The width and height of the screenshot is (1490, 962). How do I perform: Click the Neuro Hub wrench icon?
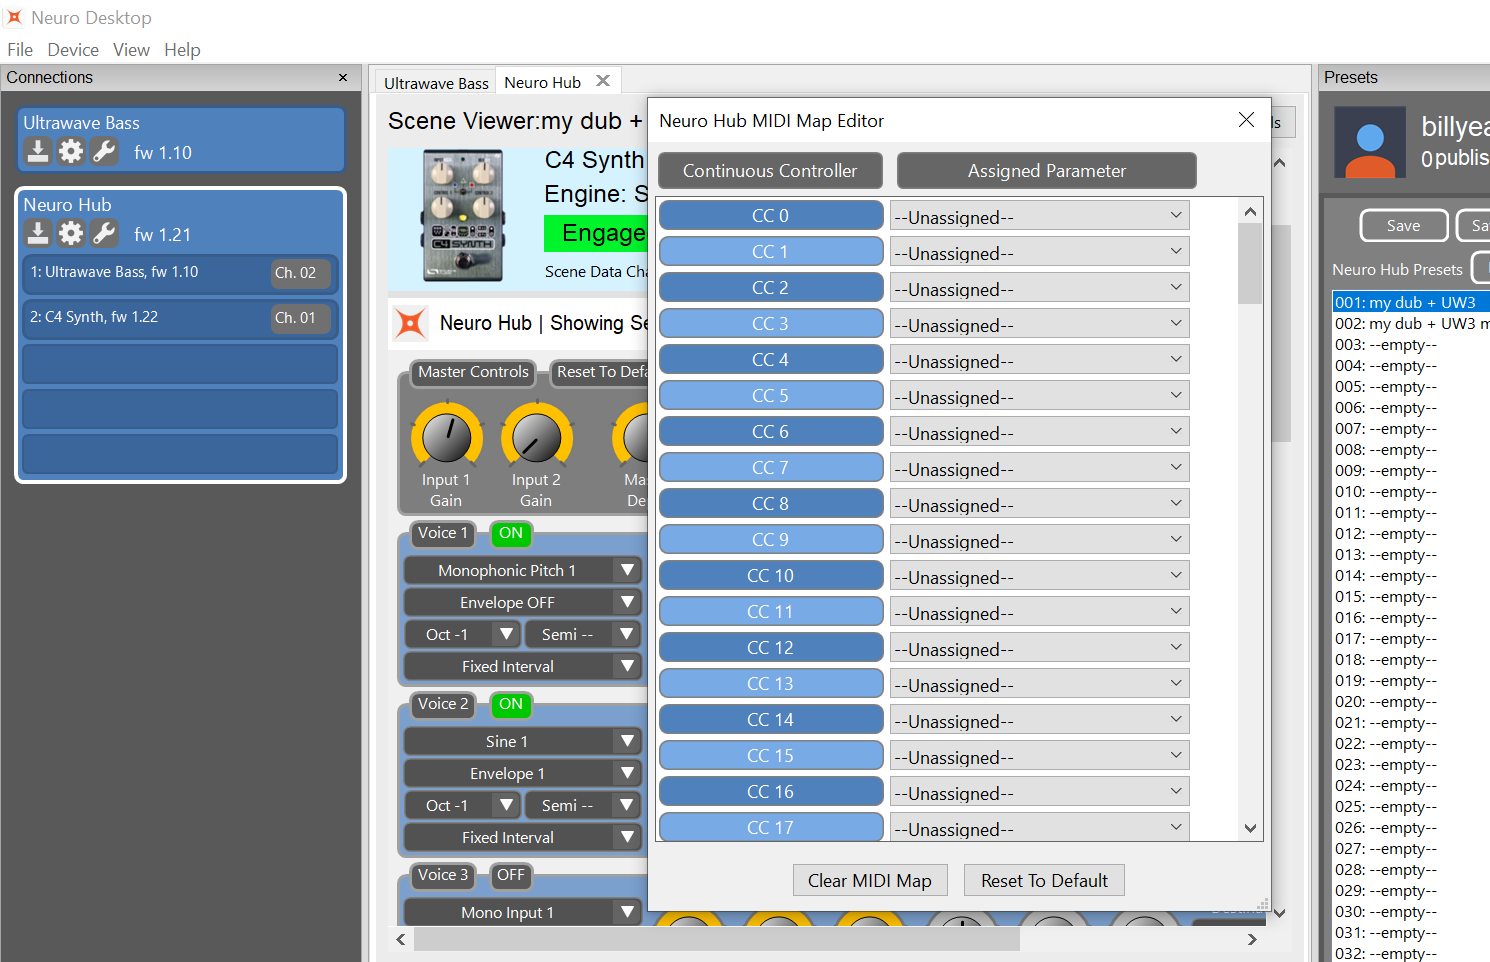(x=104, y=233)
